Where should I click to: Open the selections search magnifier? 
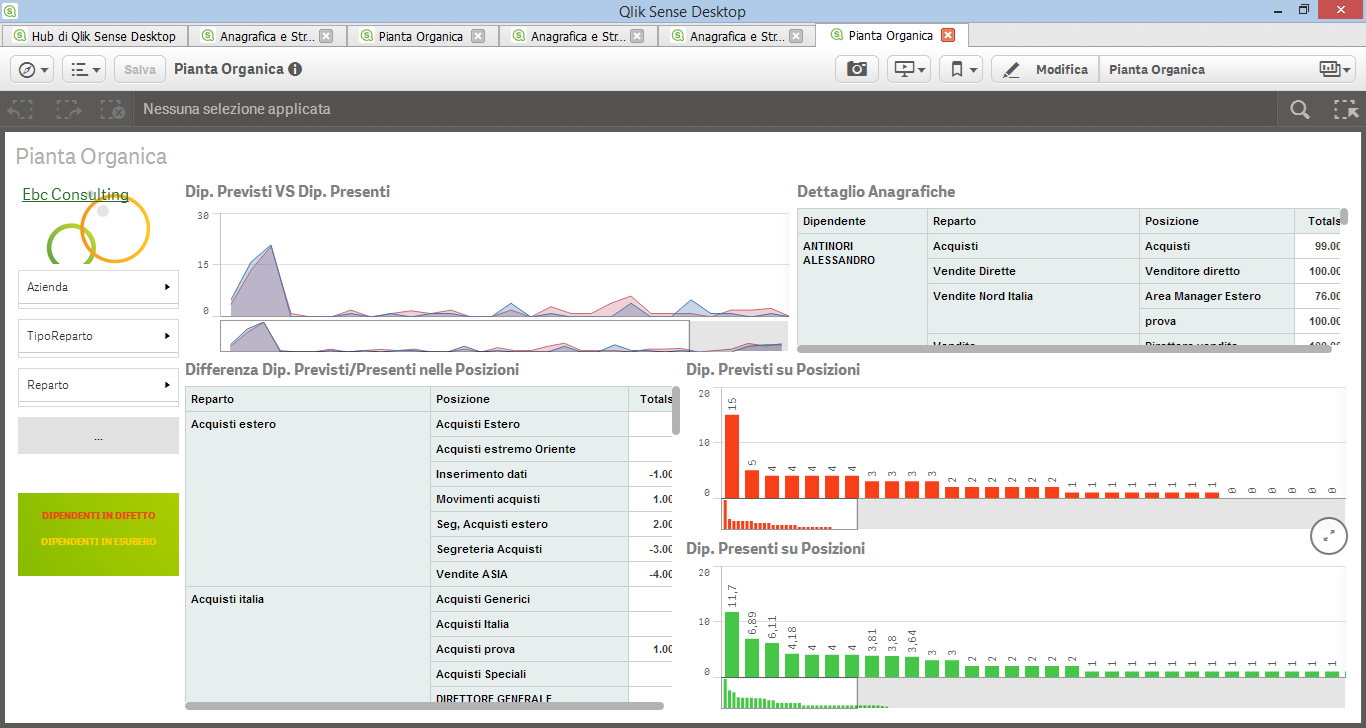pos(1299,110)
